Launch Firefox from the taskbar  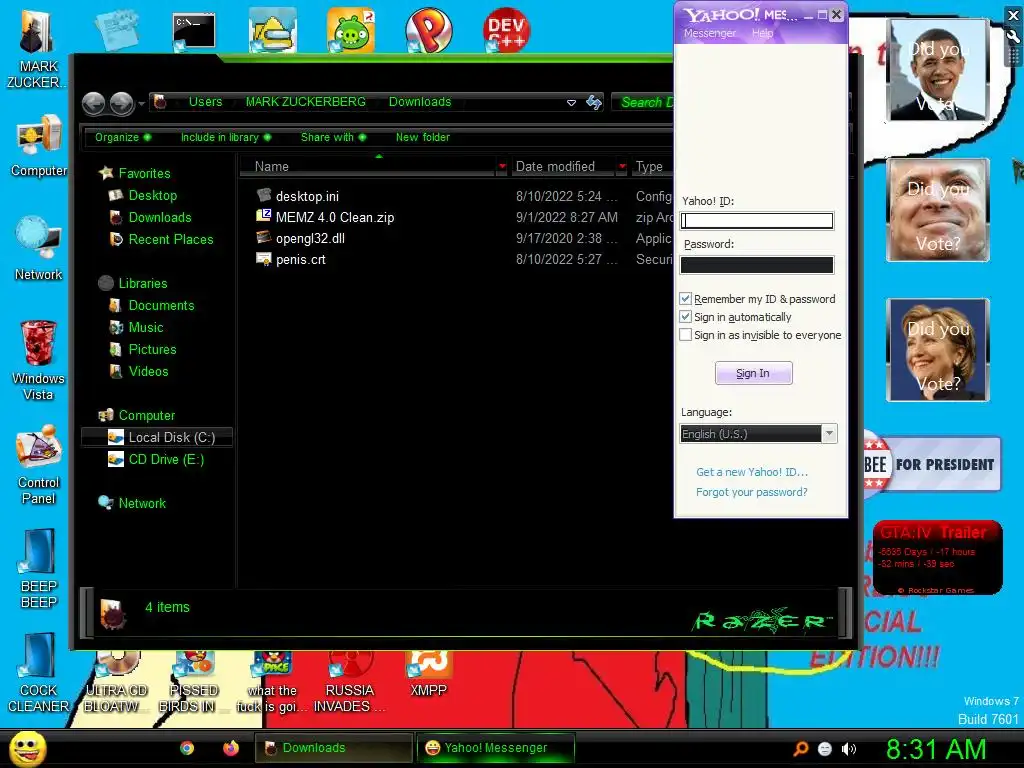tap(231, 748)
